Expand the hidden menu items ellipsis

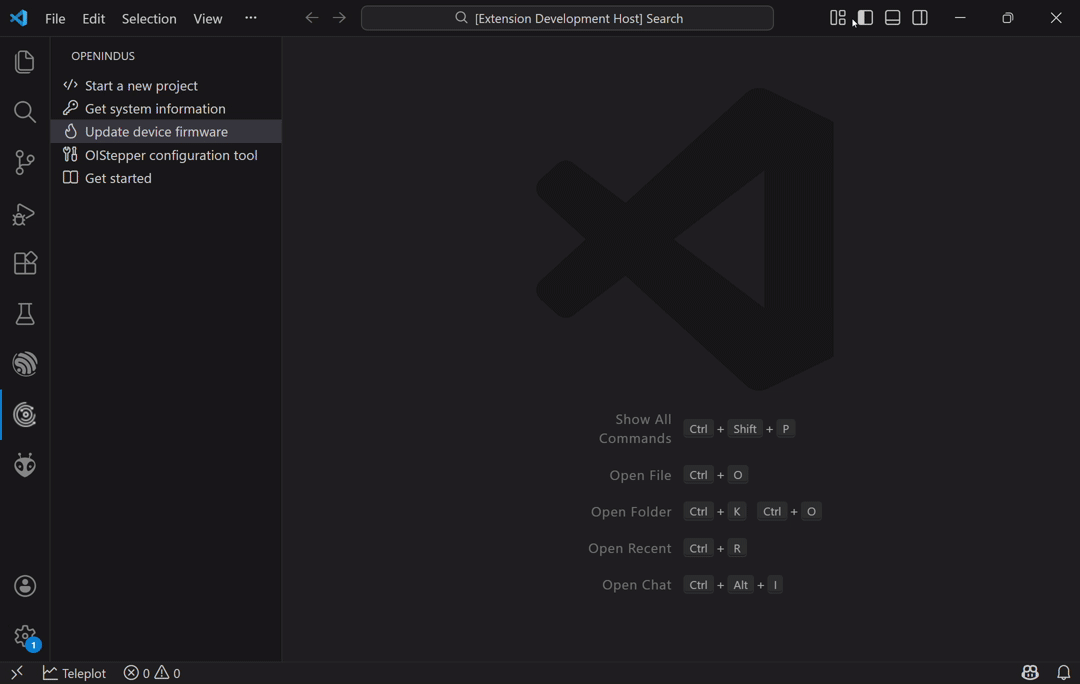(x=251, y=18)
